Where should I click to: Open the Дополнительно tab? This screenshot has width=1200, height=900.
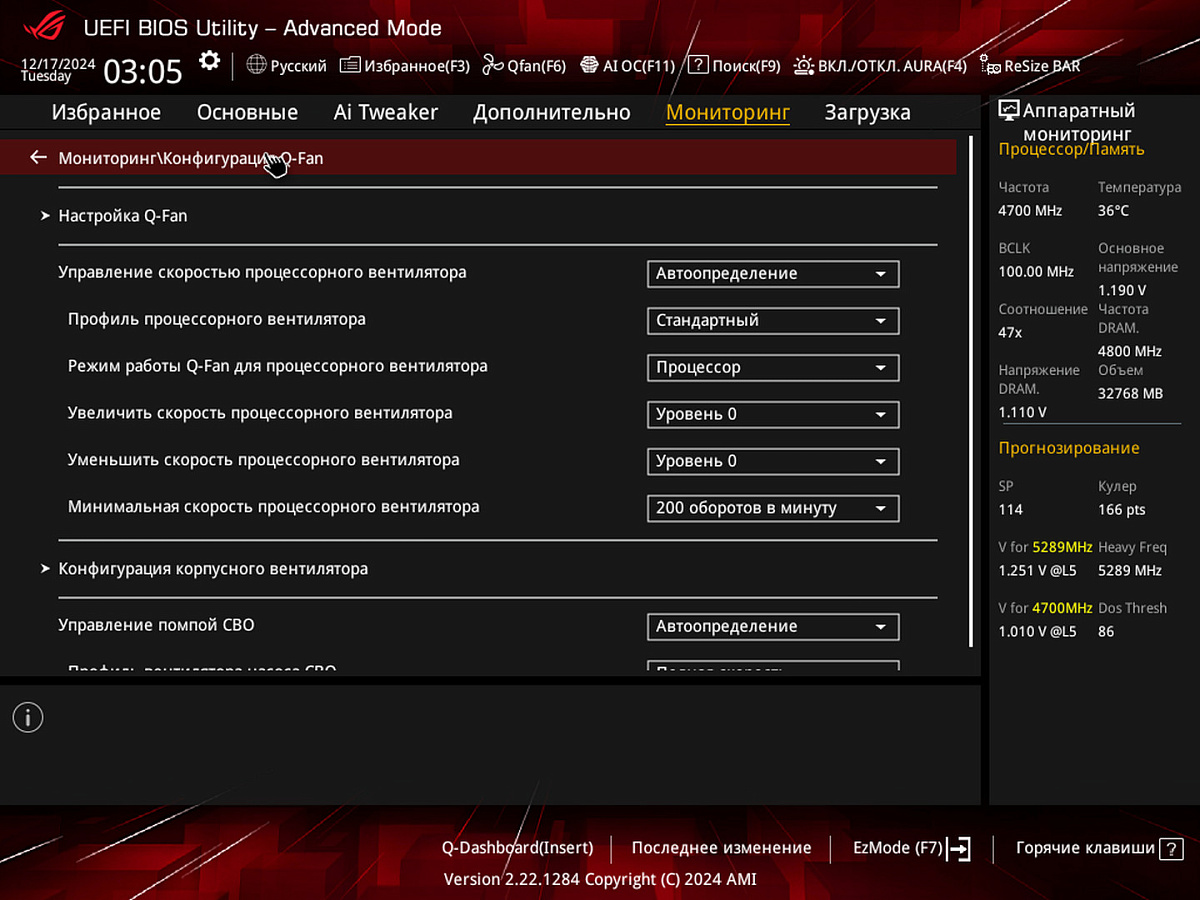552,112
